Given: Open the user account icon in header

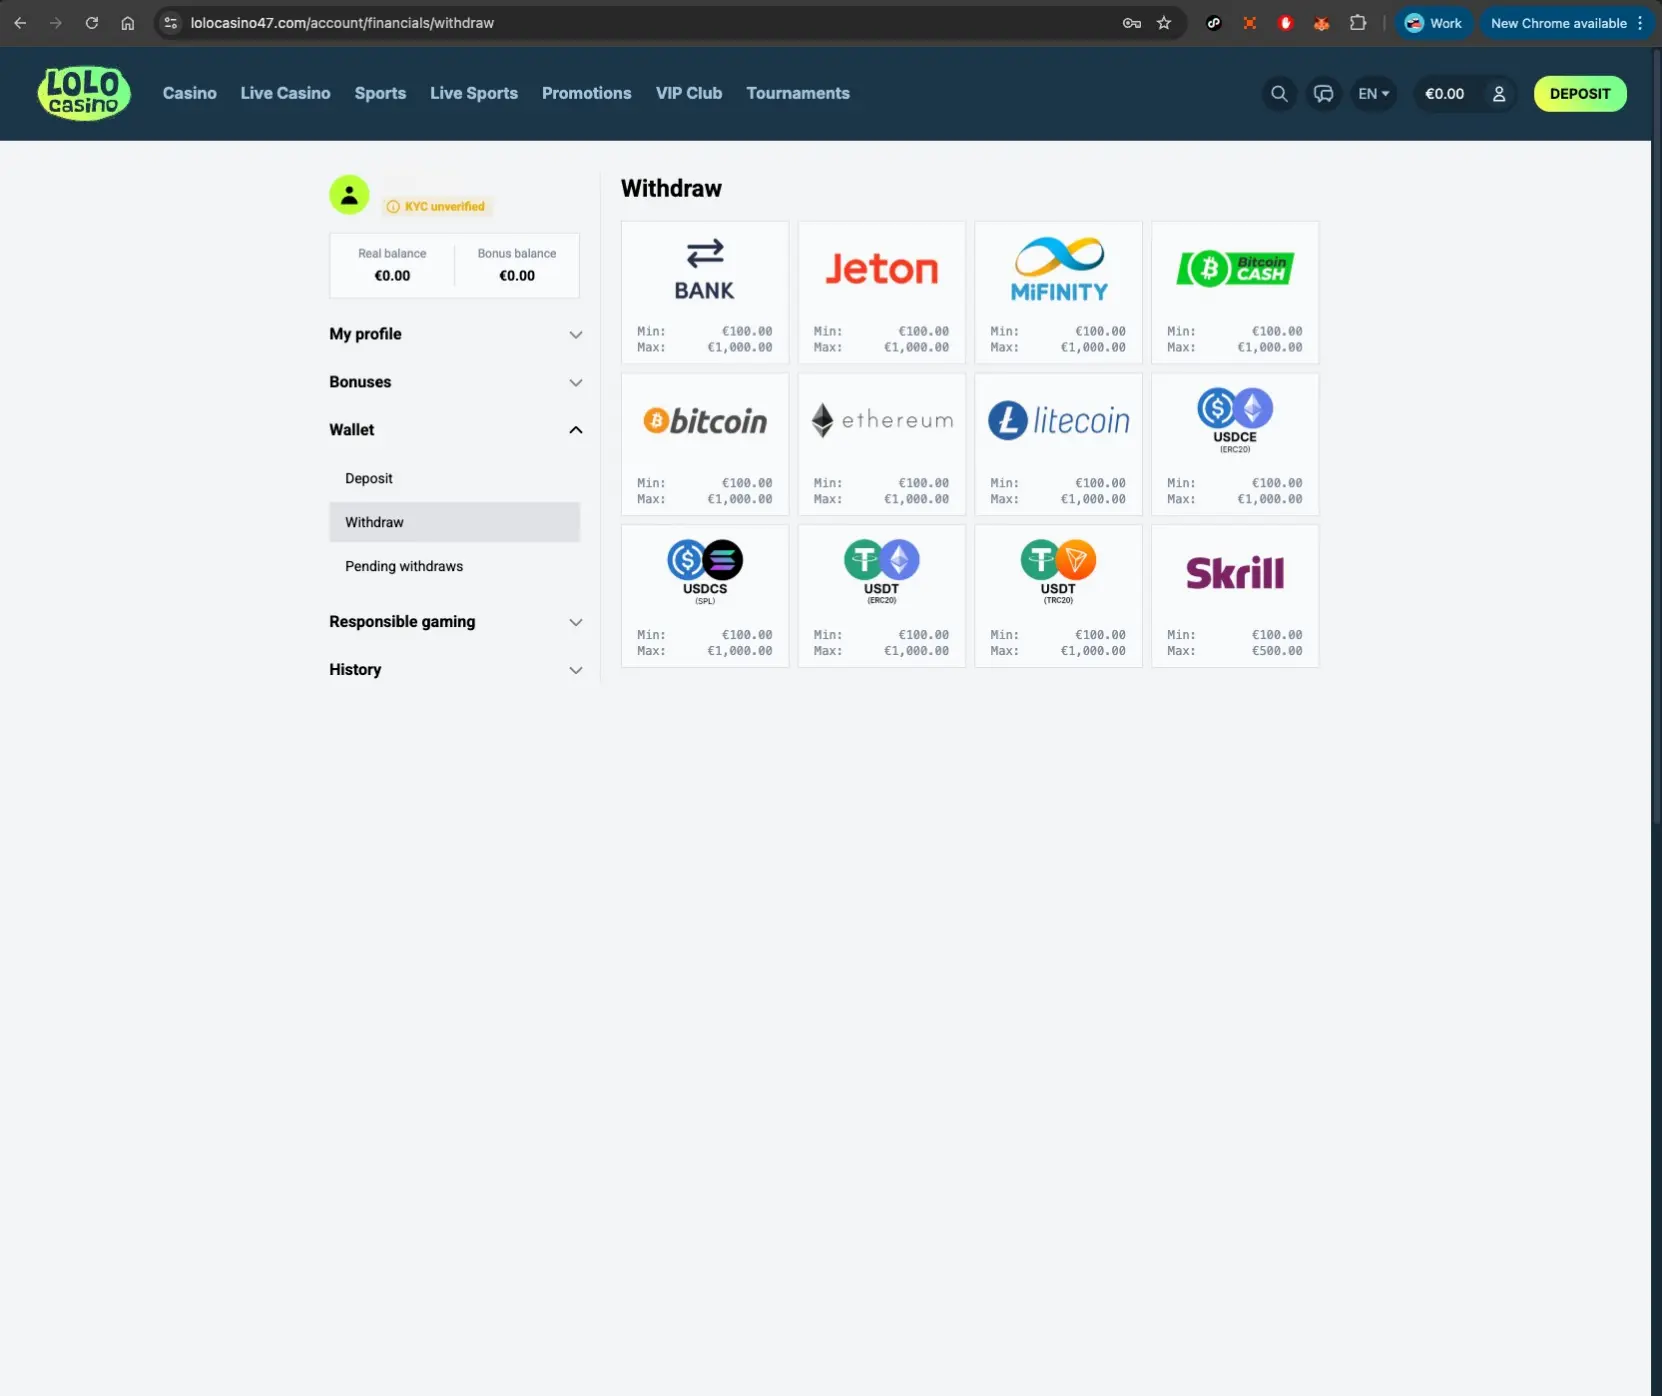Looking at the screenshot, I should point(1499,94).
